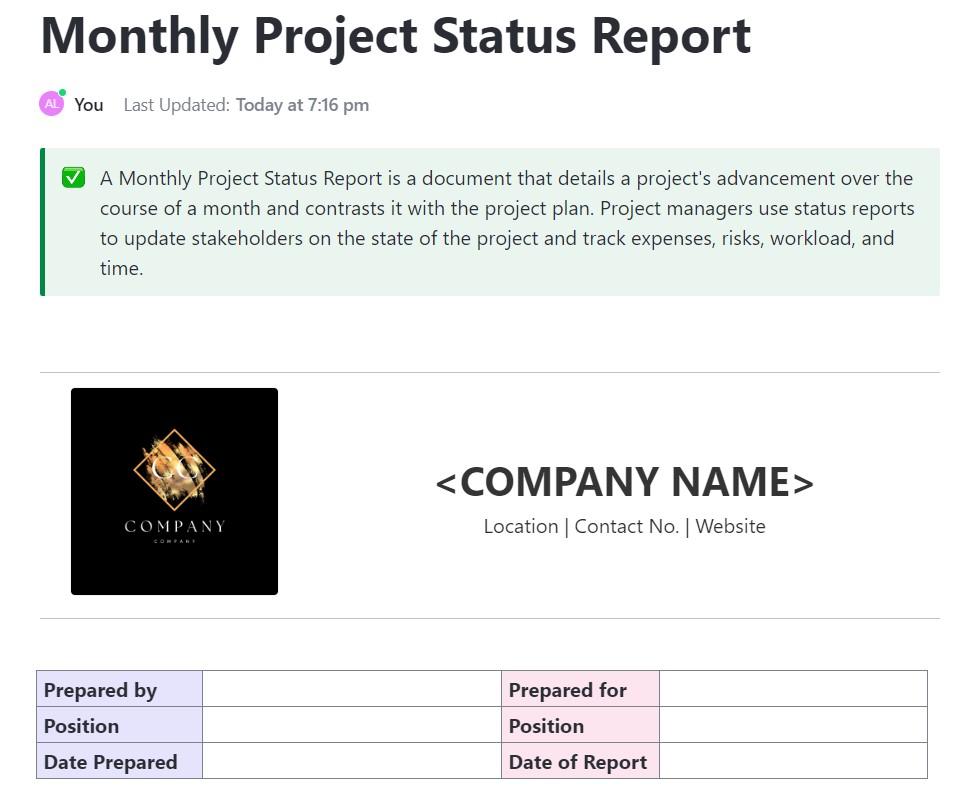Viewport: 970px width, 810px height.
Task: Click the AL user avatar icon
Action: coord(51,104)
